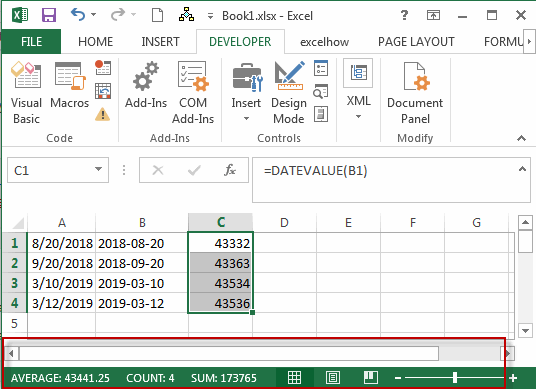The width and height of the screenshot is (536, 389).
Task: Click the Redo arrow icon
Action: [x=118, y=15]
